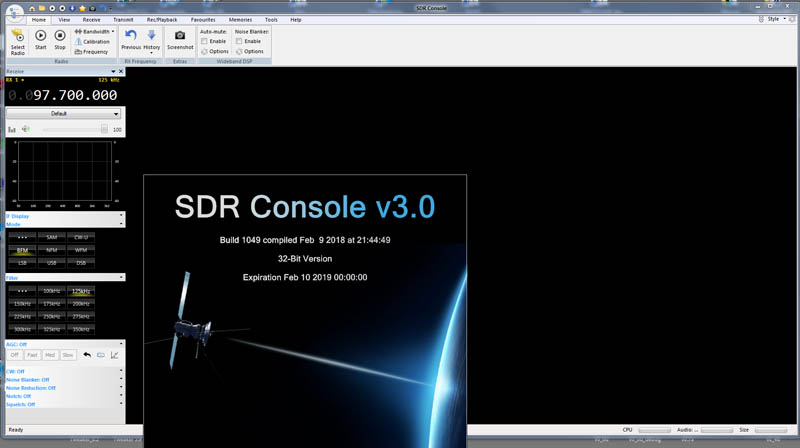Select SAM mode
This screenshot has width=800, height=448.
click(52, 237)
